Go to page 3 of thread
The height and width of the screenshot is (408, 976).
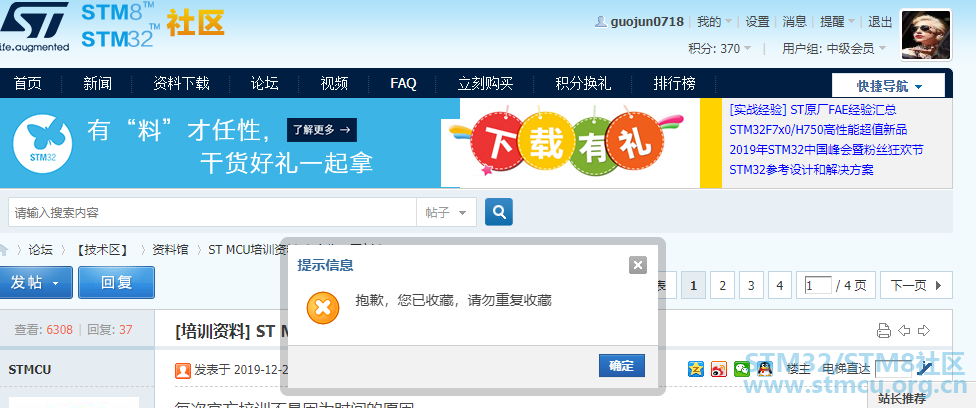[751, 286]
